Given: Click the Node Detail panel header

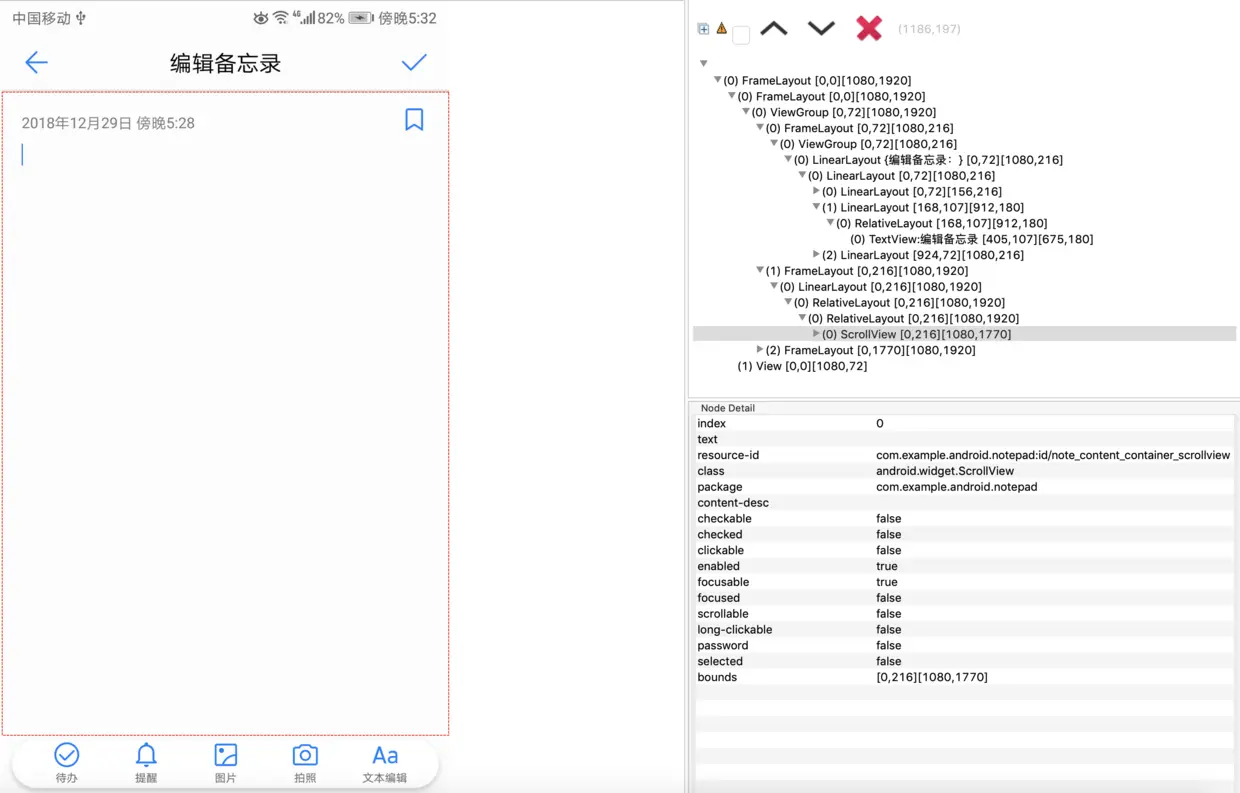Looking at the screenshot, I should pos(728,408).
